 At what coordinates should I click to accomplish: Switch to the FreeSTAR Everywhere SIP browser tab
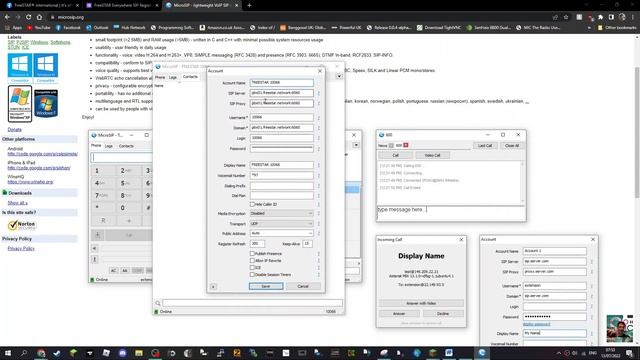(122, 5)
